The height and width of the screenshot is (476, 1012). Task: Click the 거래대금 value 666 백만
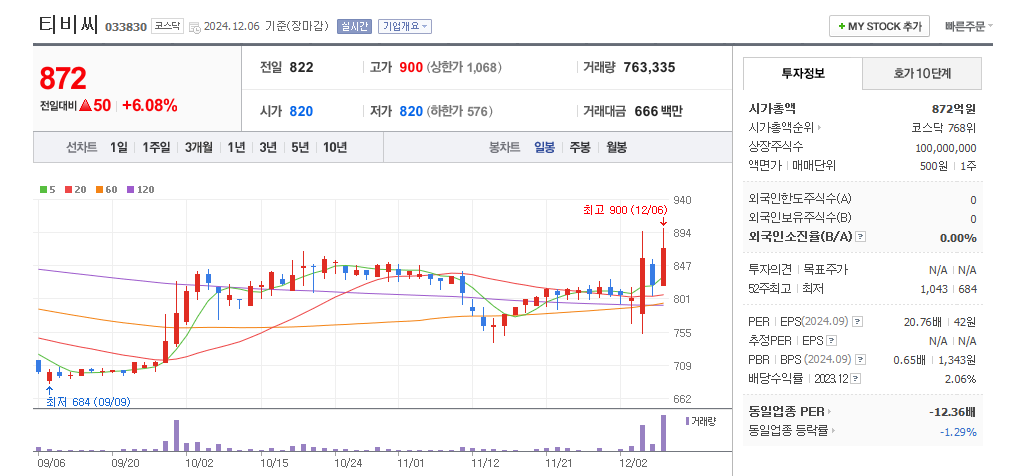pos(658,111)
